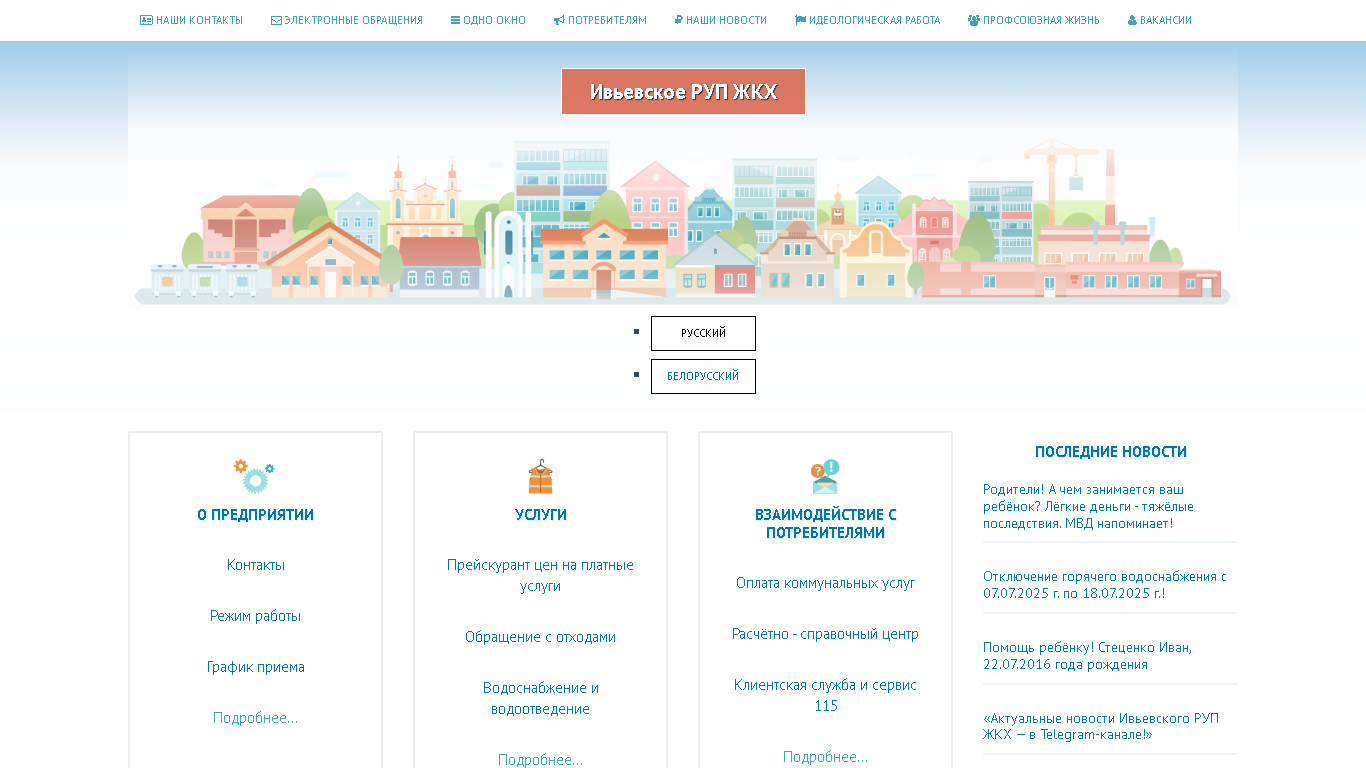Click the flag icon beside Идеологическая работа
Image resolution: width=1366 pixels, height=768 pixels.
tap(800, 20)
